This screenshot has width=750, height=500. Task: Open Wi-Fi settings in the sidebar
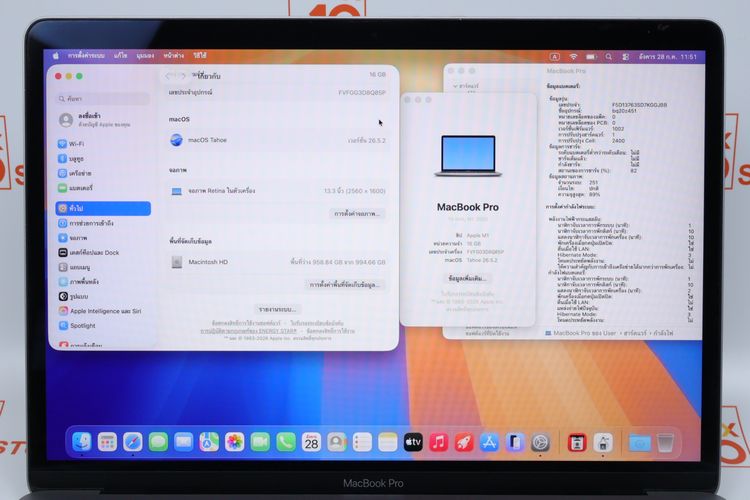click(71, 144)
